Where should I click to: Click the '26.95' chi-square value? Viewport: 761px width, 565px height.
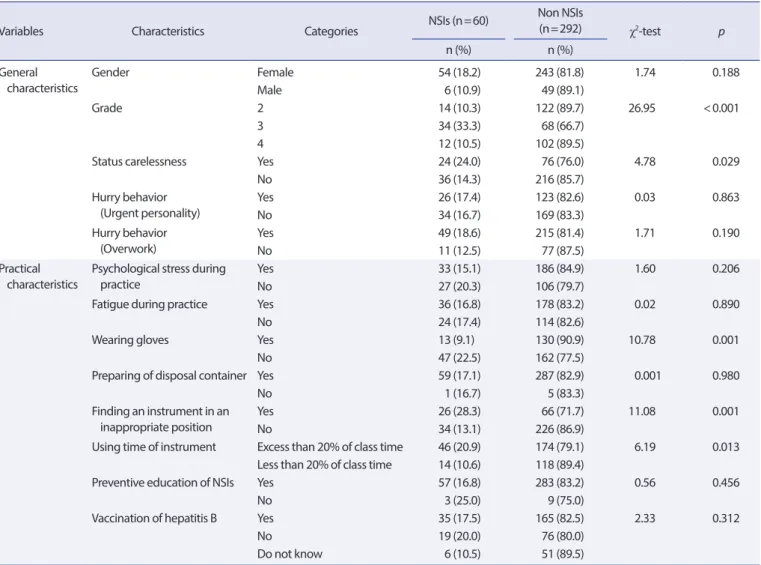point(642,108)
